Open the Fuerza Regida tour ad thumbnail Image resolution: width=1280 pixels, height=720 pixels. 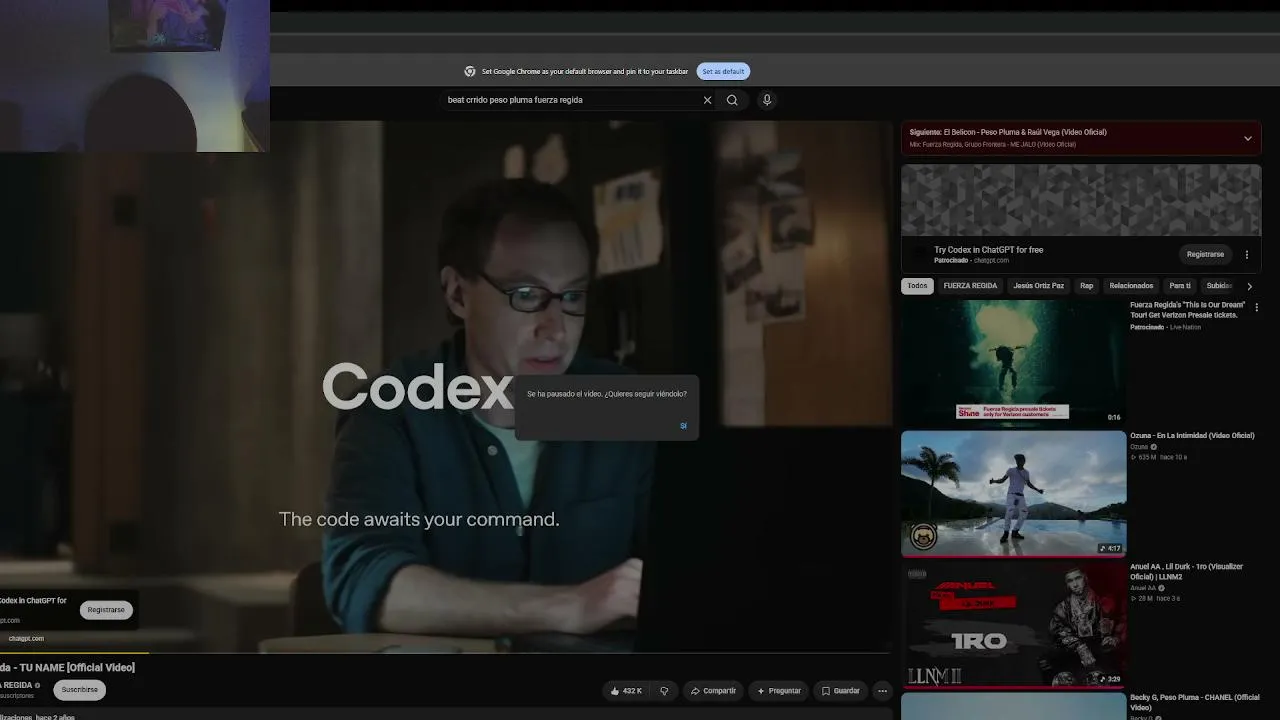point(1014,362)
